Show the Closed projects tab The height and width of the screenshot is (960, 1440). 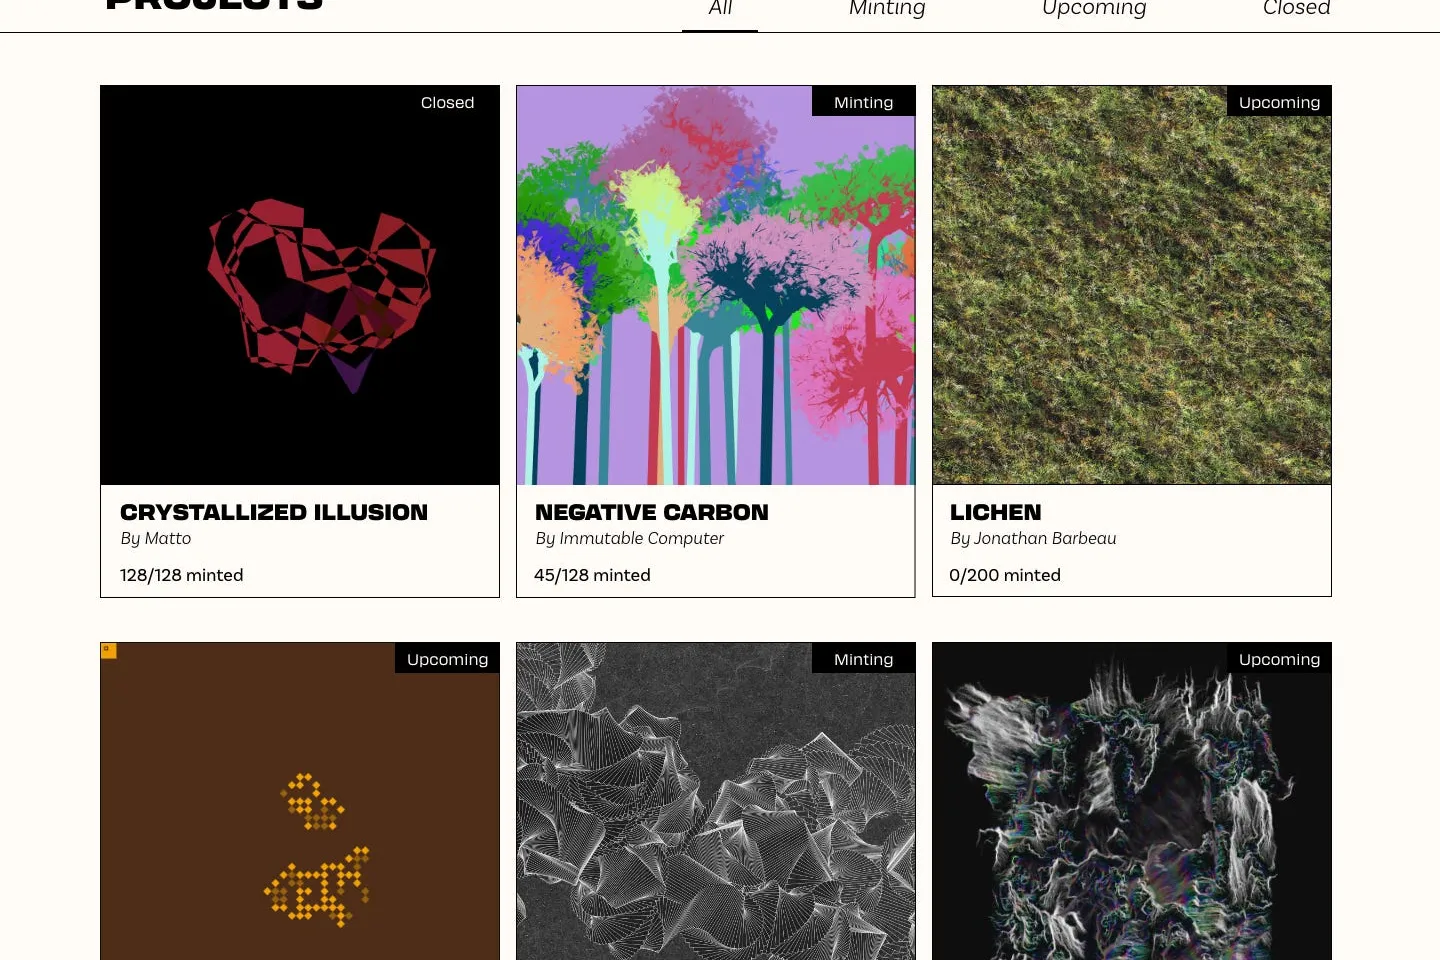coord(1296,9)
